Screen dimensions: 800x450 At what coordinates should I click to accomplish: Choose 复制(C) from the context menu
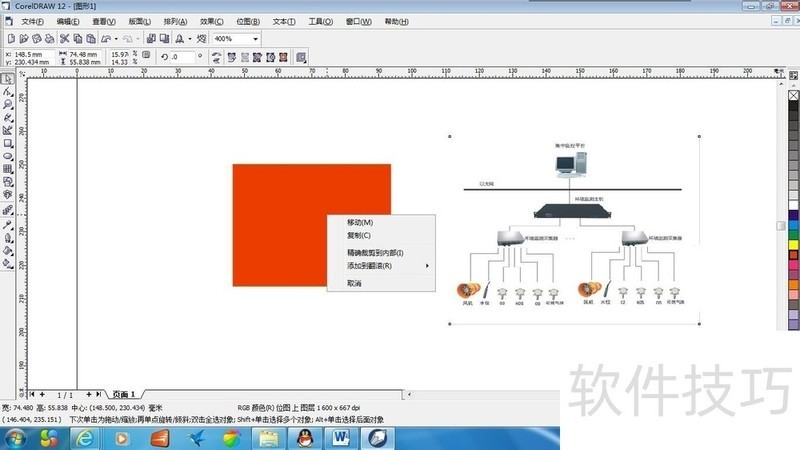coord(359,235)
